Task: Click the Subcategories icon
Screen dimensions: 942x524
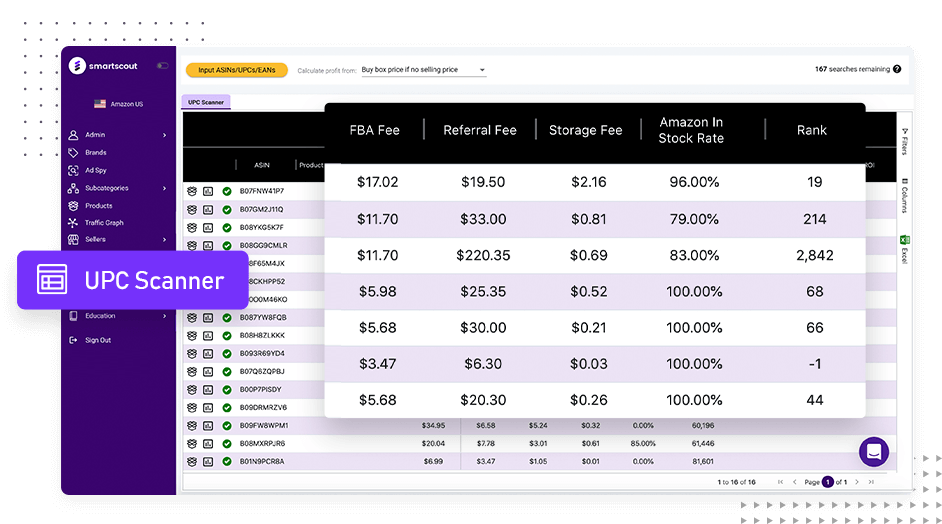Action: click(x=73, y=188)
